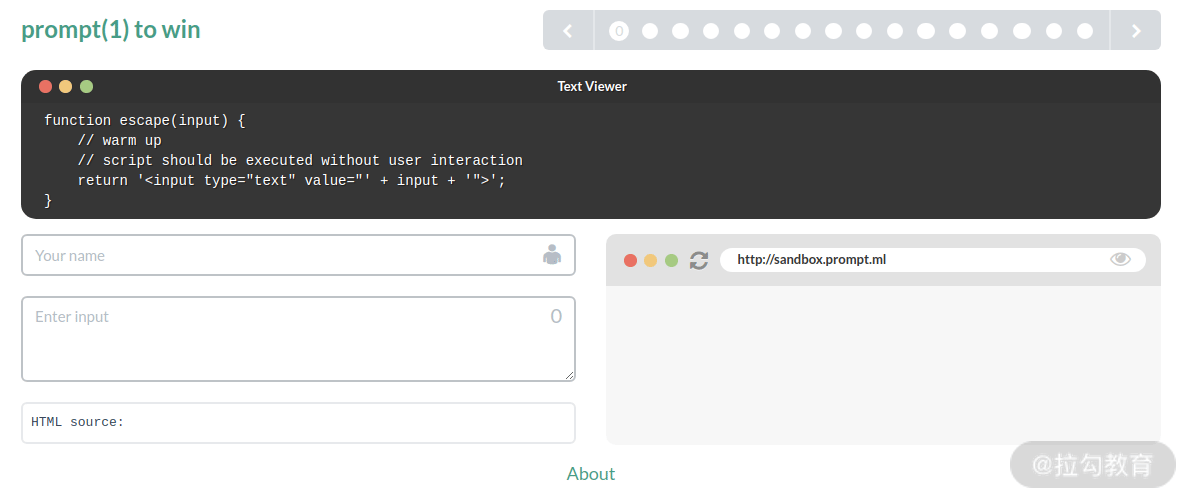Focus the Enter input textarea
The width and height of the screenshot is (1193, 503).
[x=298, y=339]
